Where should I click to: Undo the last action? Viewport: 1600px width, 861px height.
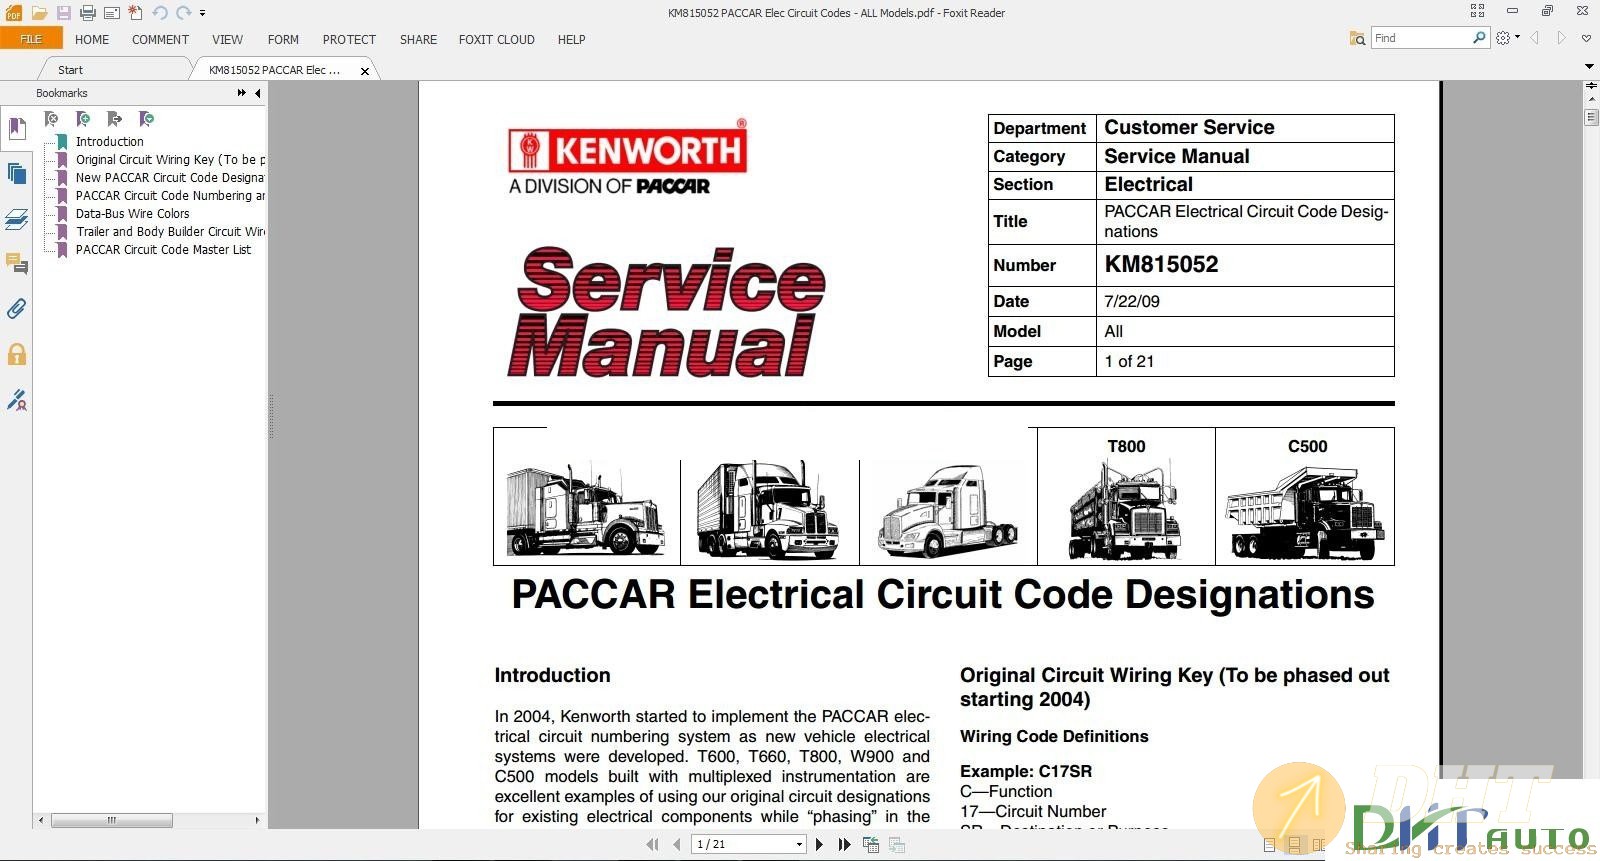[160, 13]
